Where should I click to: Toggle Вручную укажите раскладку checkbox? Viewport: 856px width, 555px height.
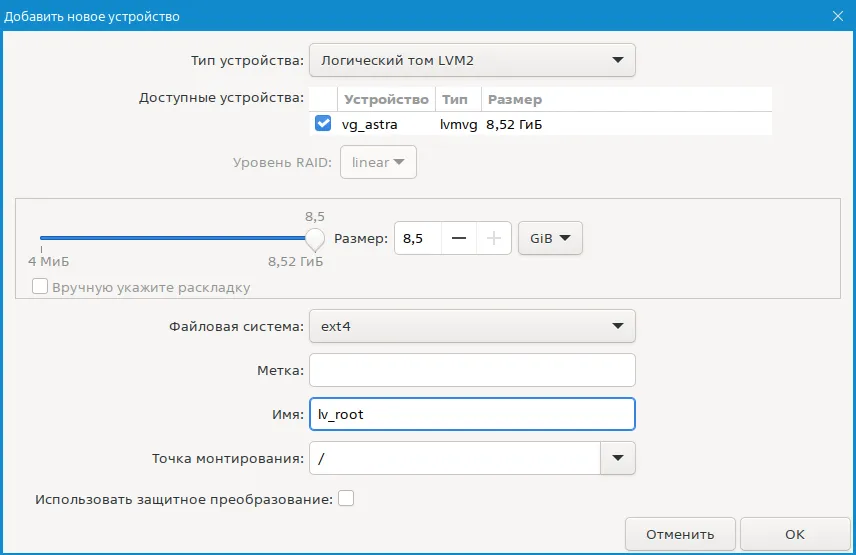(40, 287)
